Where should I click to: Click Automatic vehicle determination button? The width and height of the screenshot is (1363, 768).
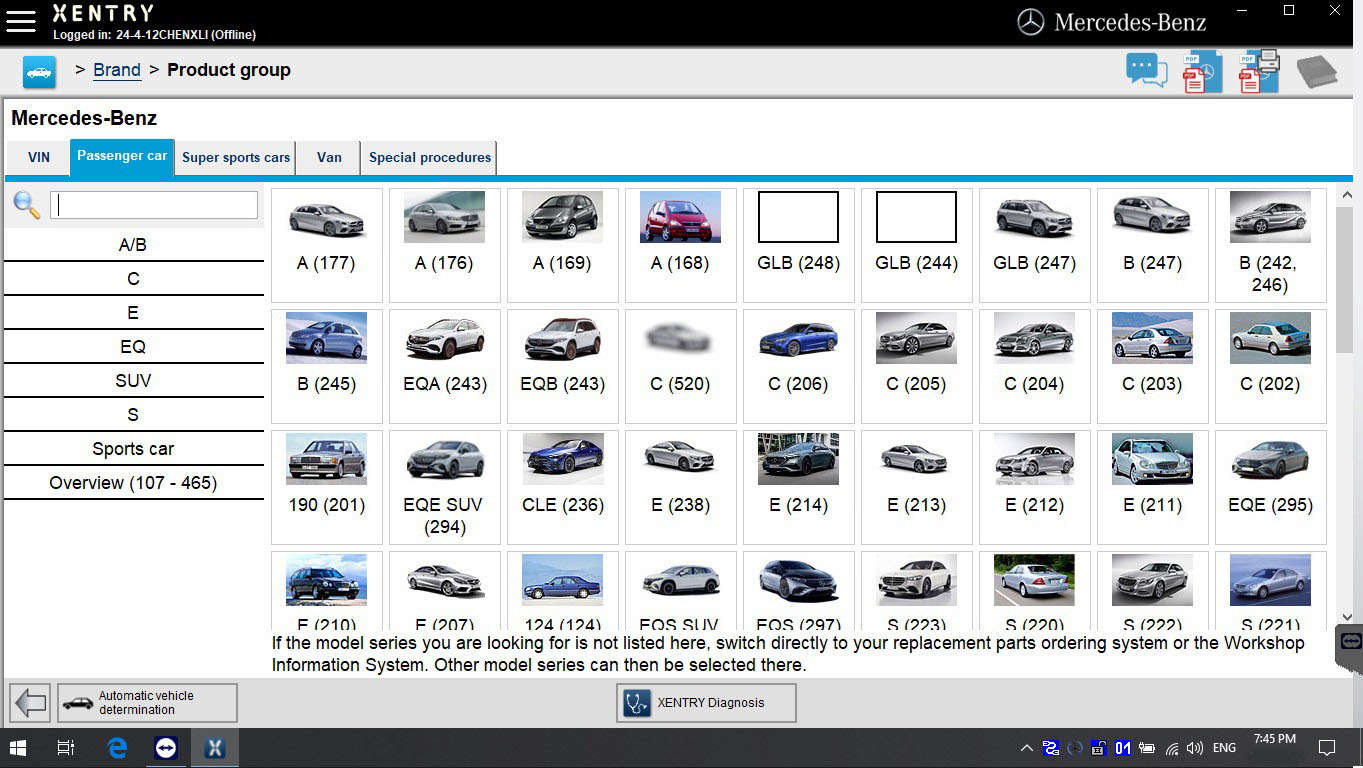tap(148, 703)
